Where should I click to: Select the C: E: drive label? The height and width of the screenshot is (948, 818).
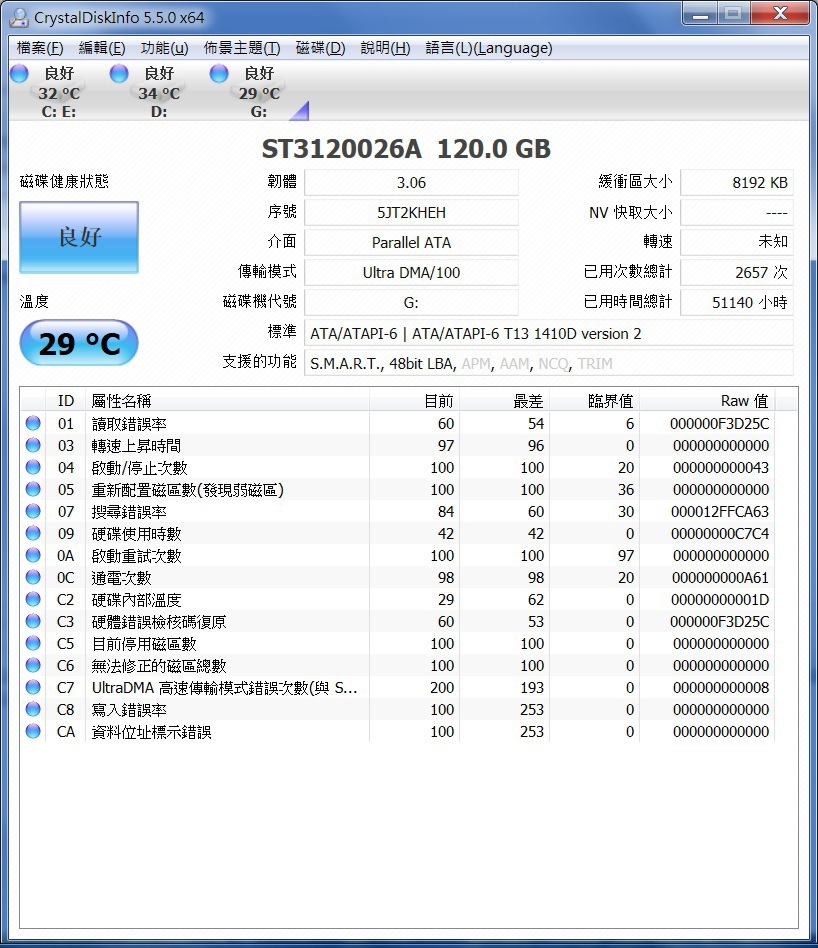(x=59, y=112)
